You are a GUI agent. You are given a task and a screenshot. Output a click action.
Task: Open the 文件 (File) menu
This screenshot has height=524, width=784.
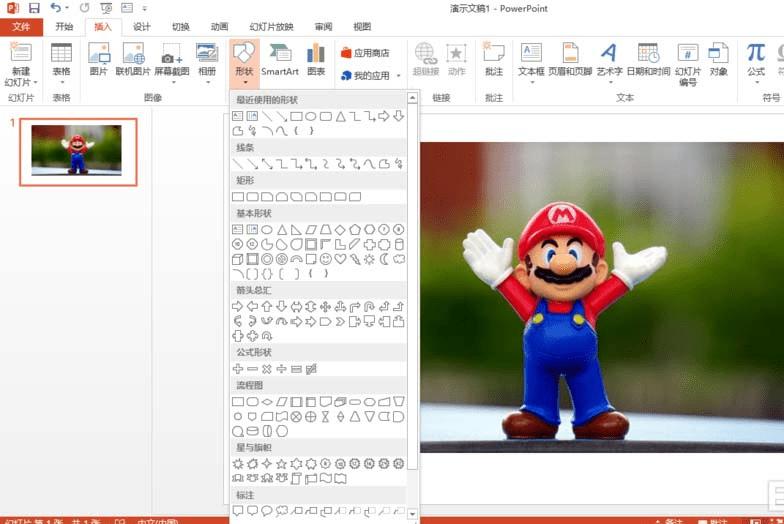pos(21,27)
